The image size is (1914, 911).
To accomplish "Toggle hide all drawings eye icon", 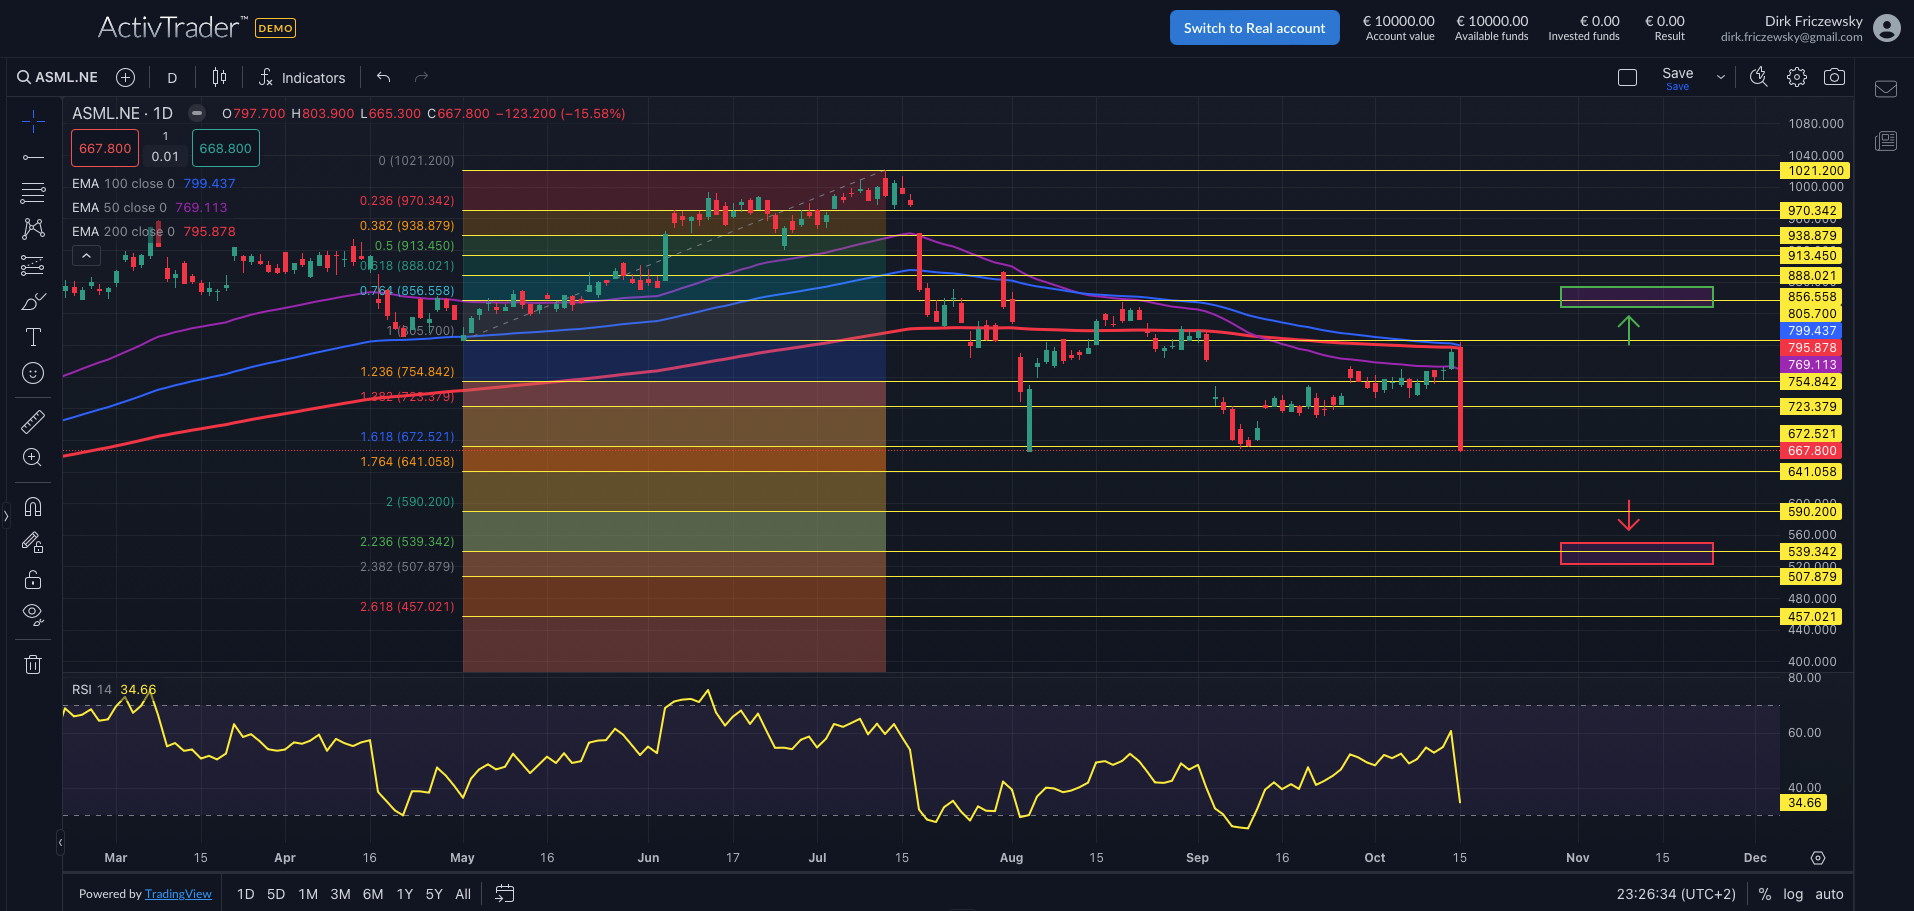I will coord(33,614).
